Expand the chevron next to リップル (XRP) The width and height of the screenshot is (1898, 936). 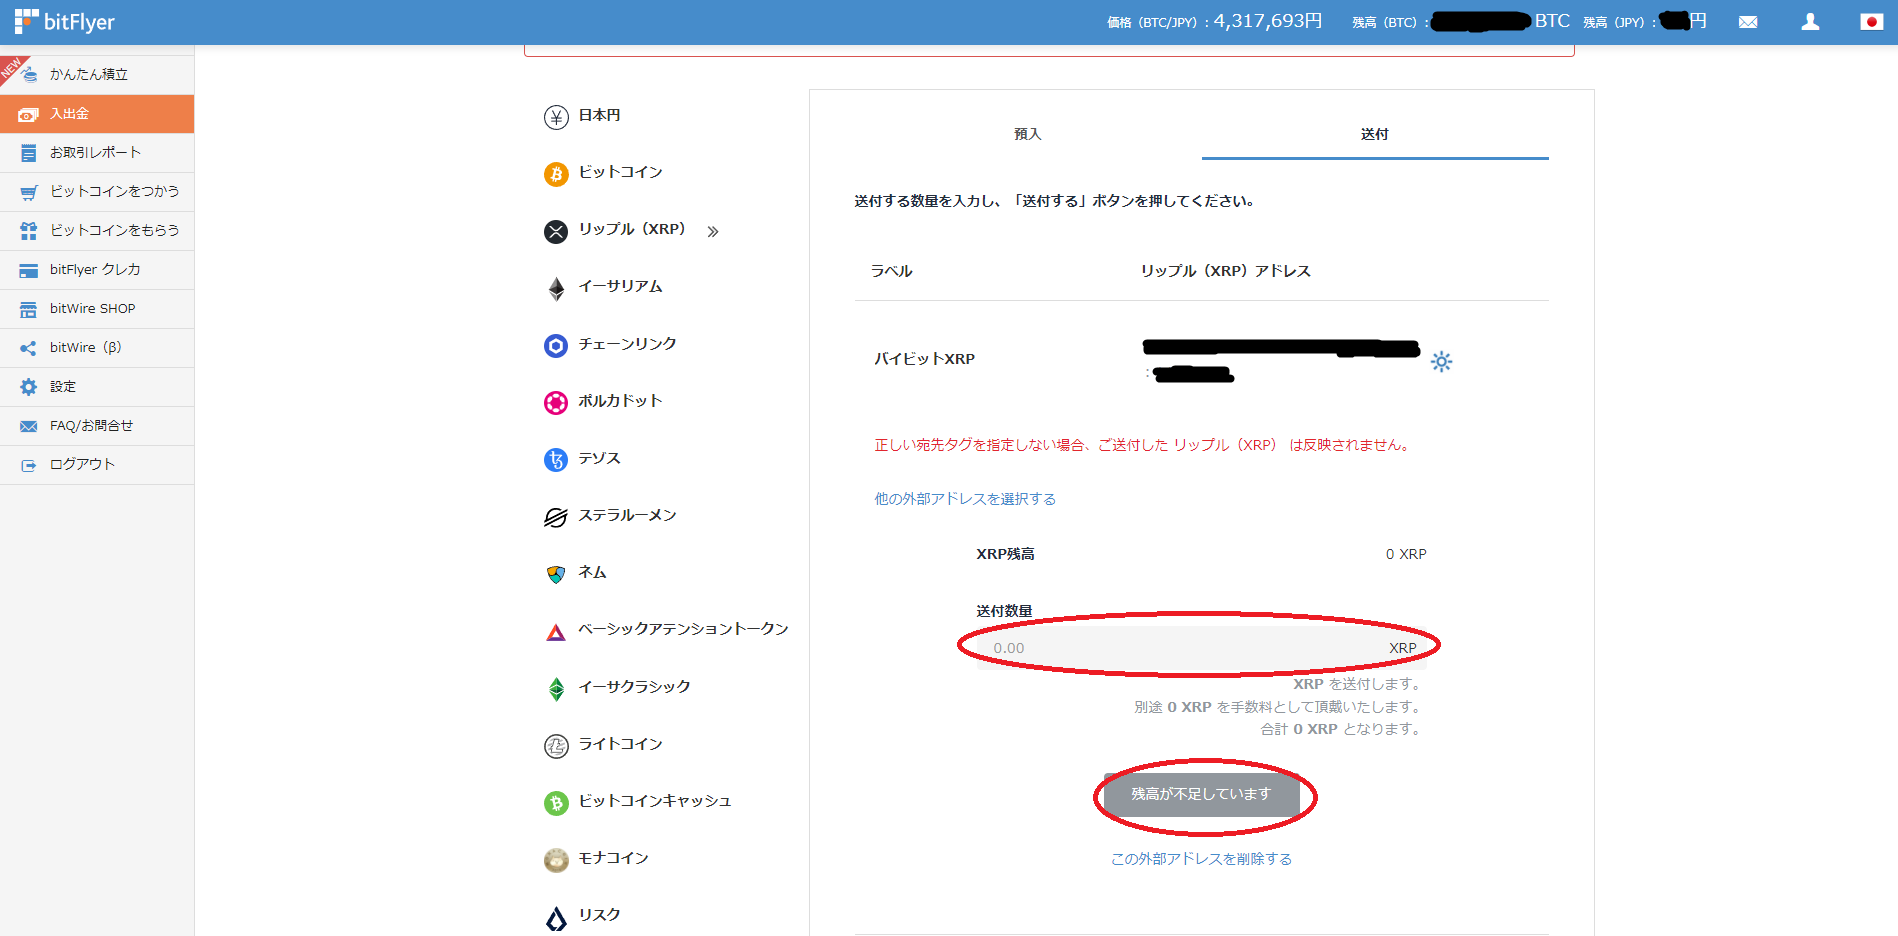click(713, 231)
